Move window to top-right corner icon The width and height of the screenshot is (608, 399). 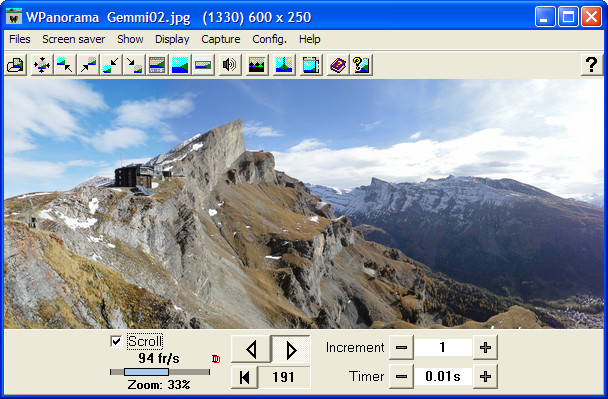pyautogui.click(x=88, y=64)
